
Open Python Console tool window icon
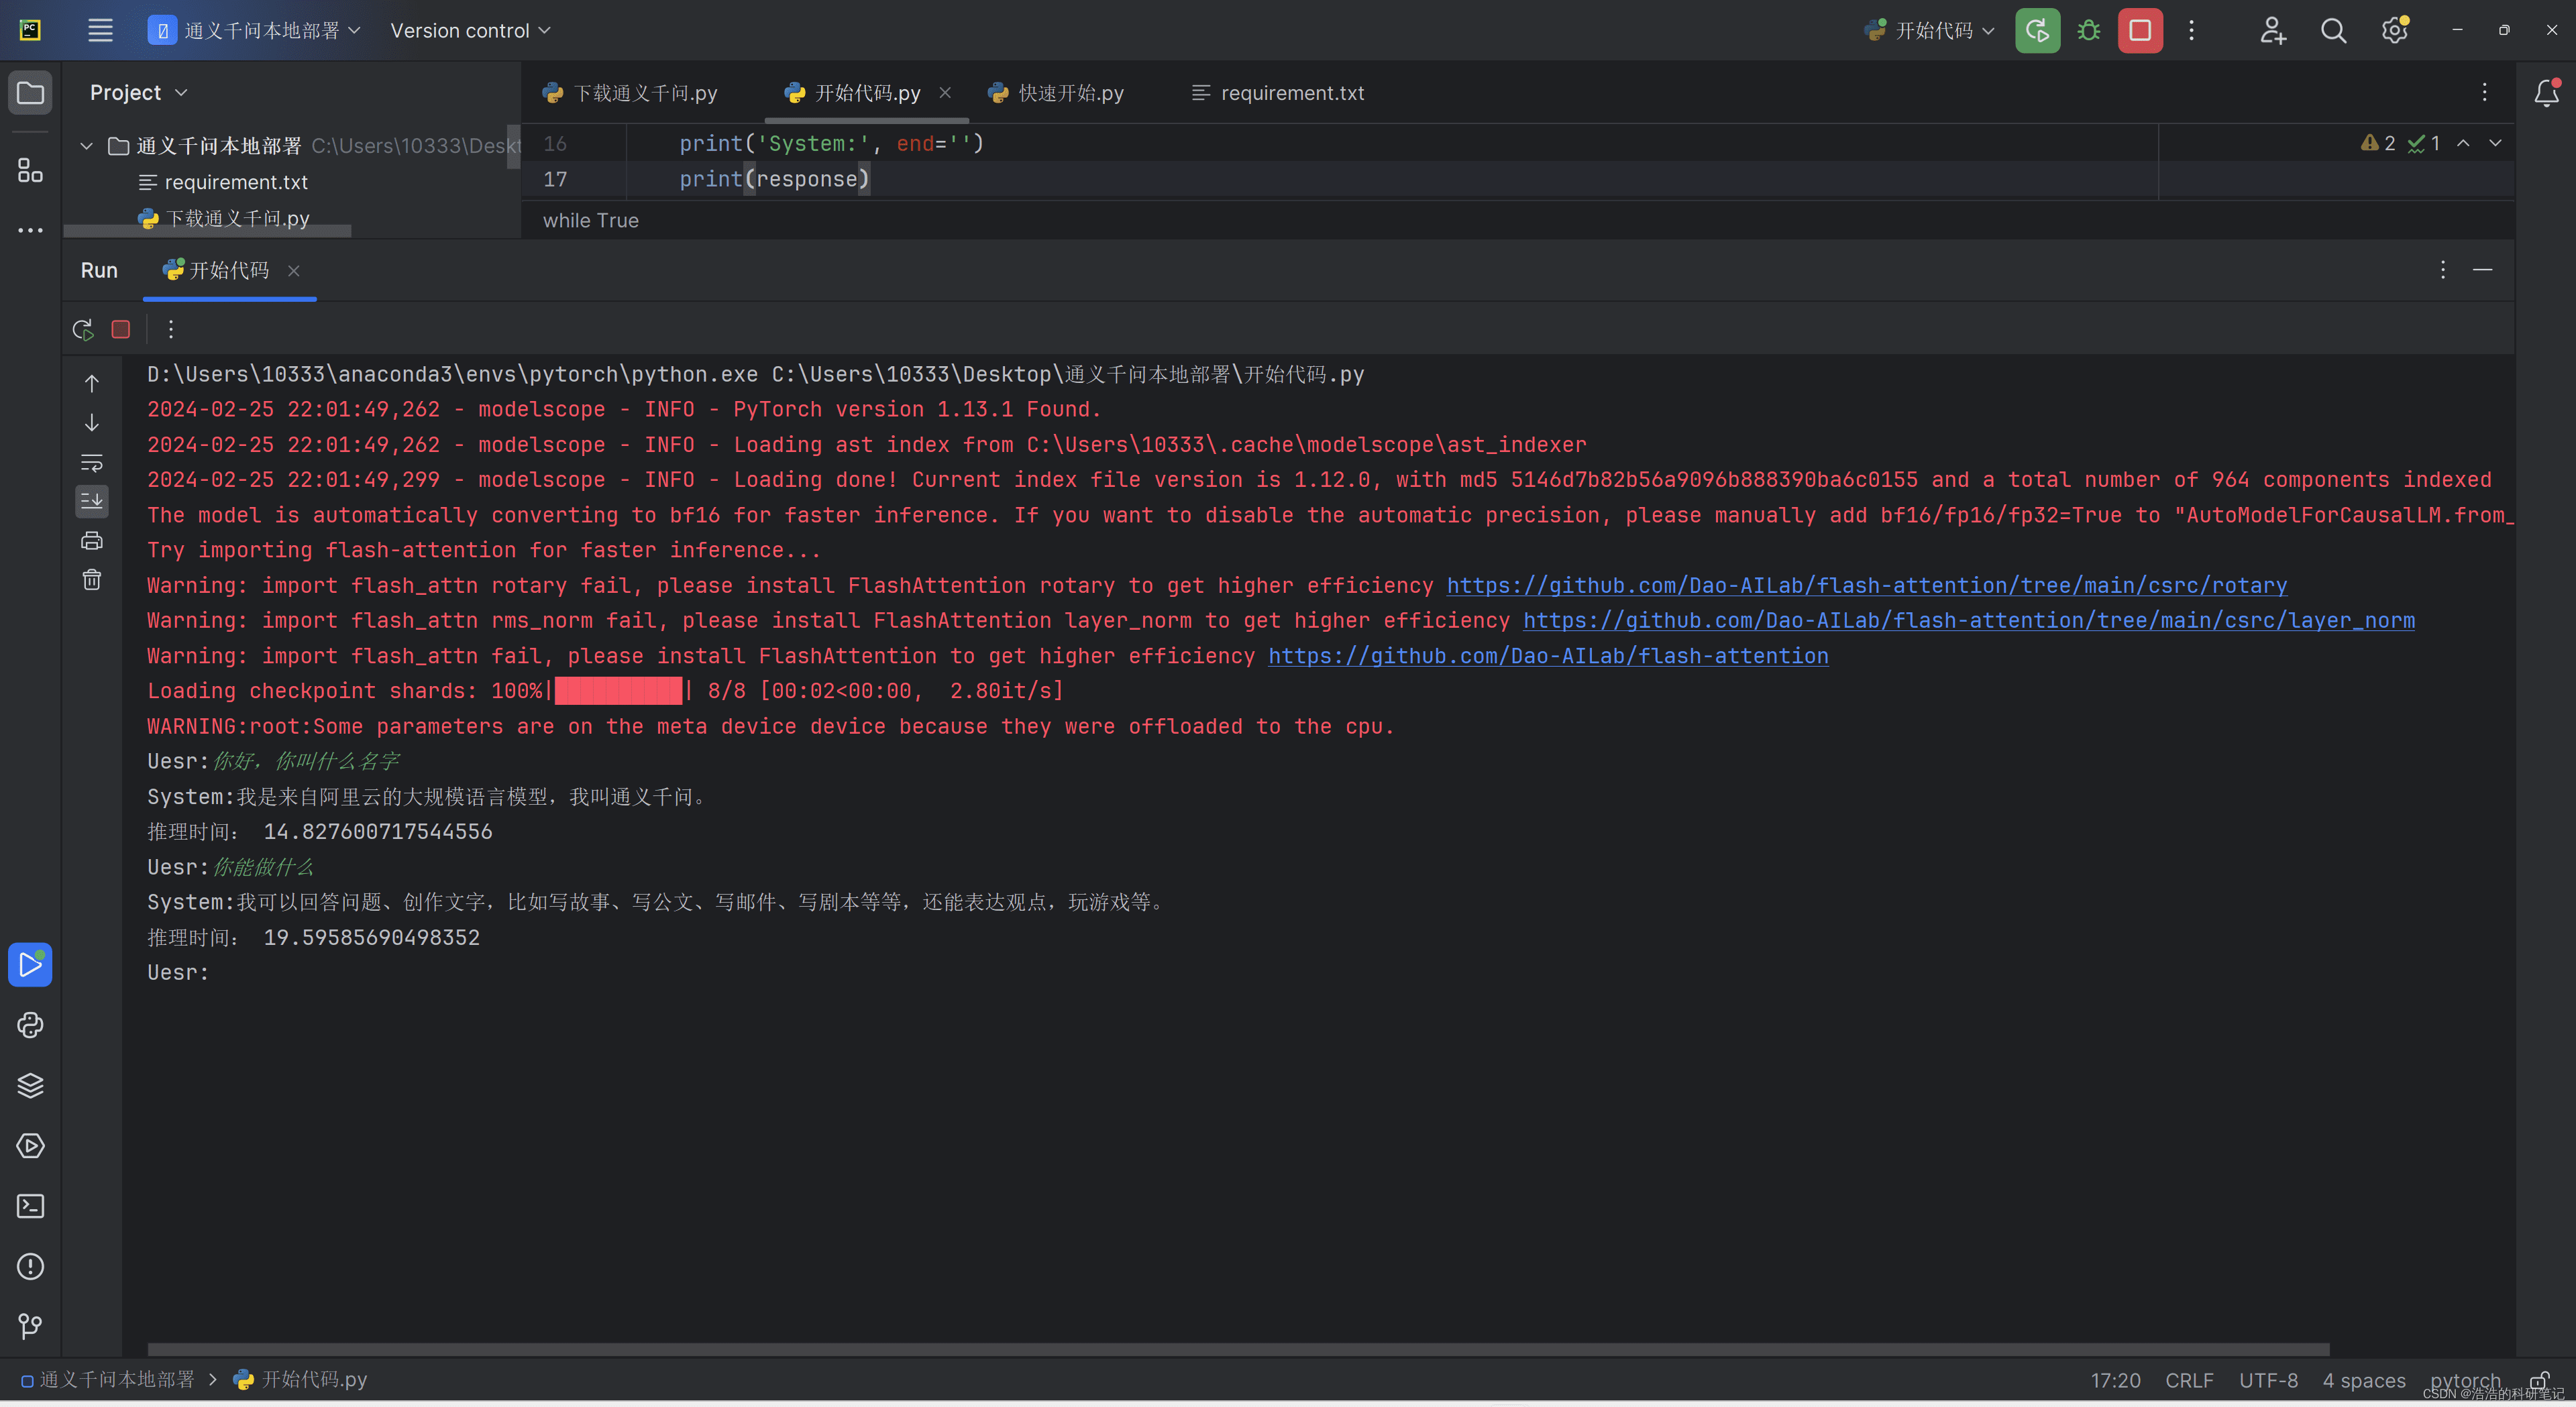(x=30, y=1025)
